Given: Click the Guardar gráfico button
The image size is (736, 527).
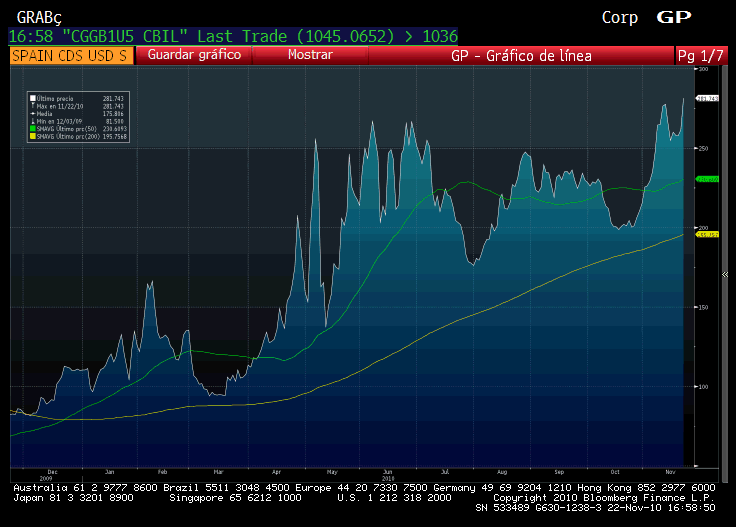Looking at the screenshot, I should (194, 55).
